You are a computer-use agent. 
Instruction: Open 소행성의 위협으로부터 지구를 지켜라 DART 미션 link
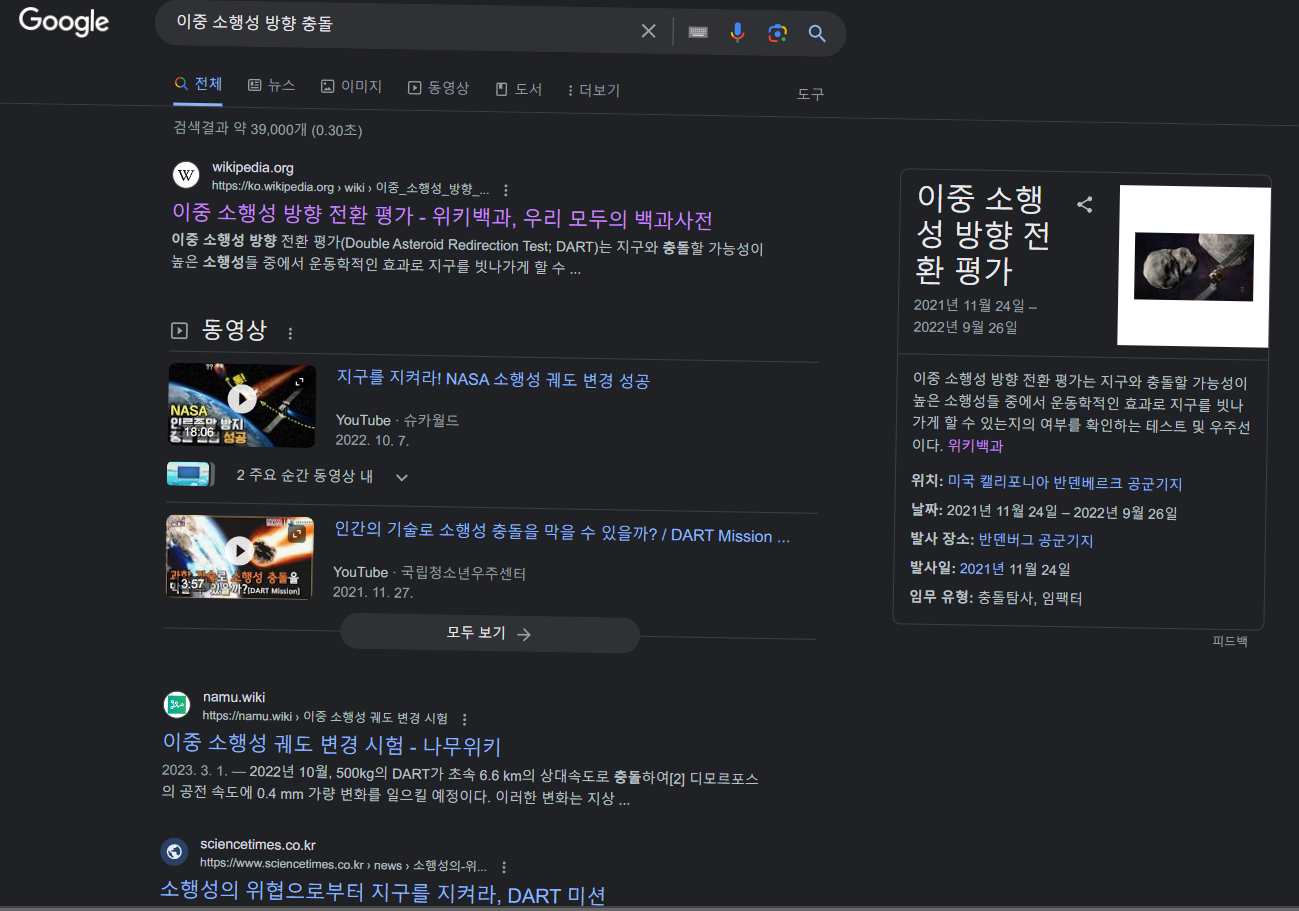tap(383, 894)
